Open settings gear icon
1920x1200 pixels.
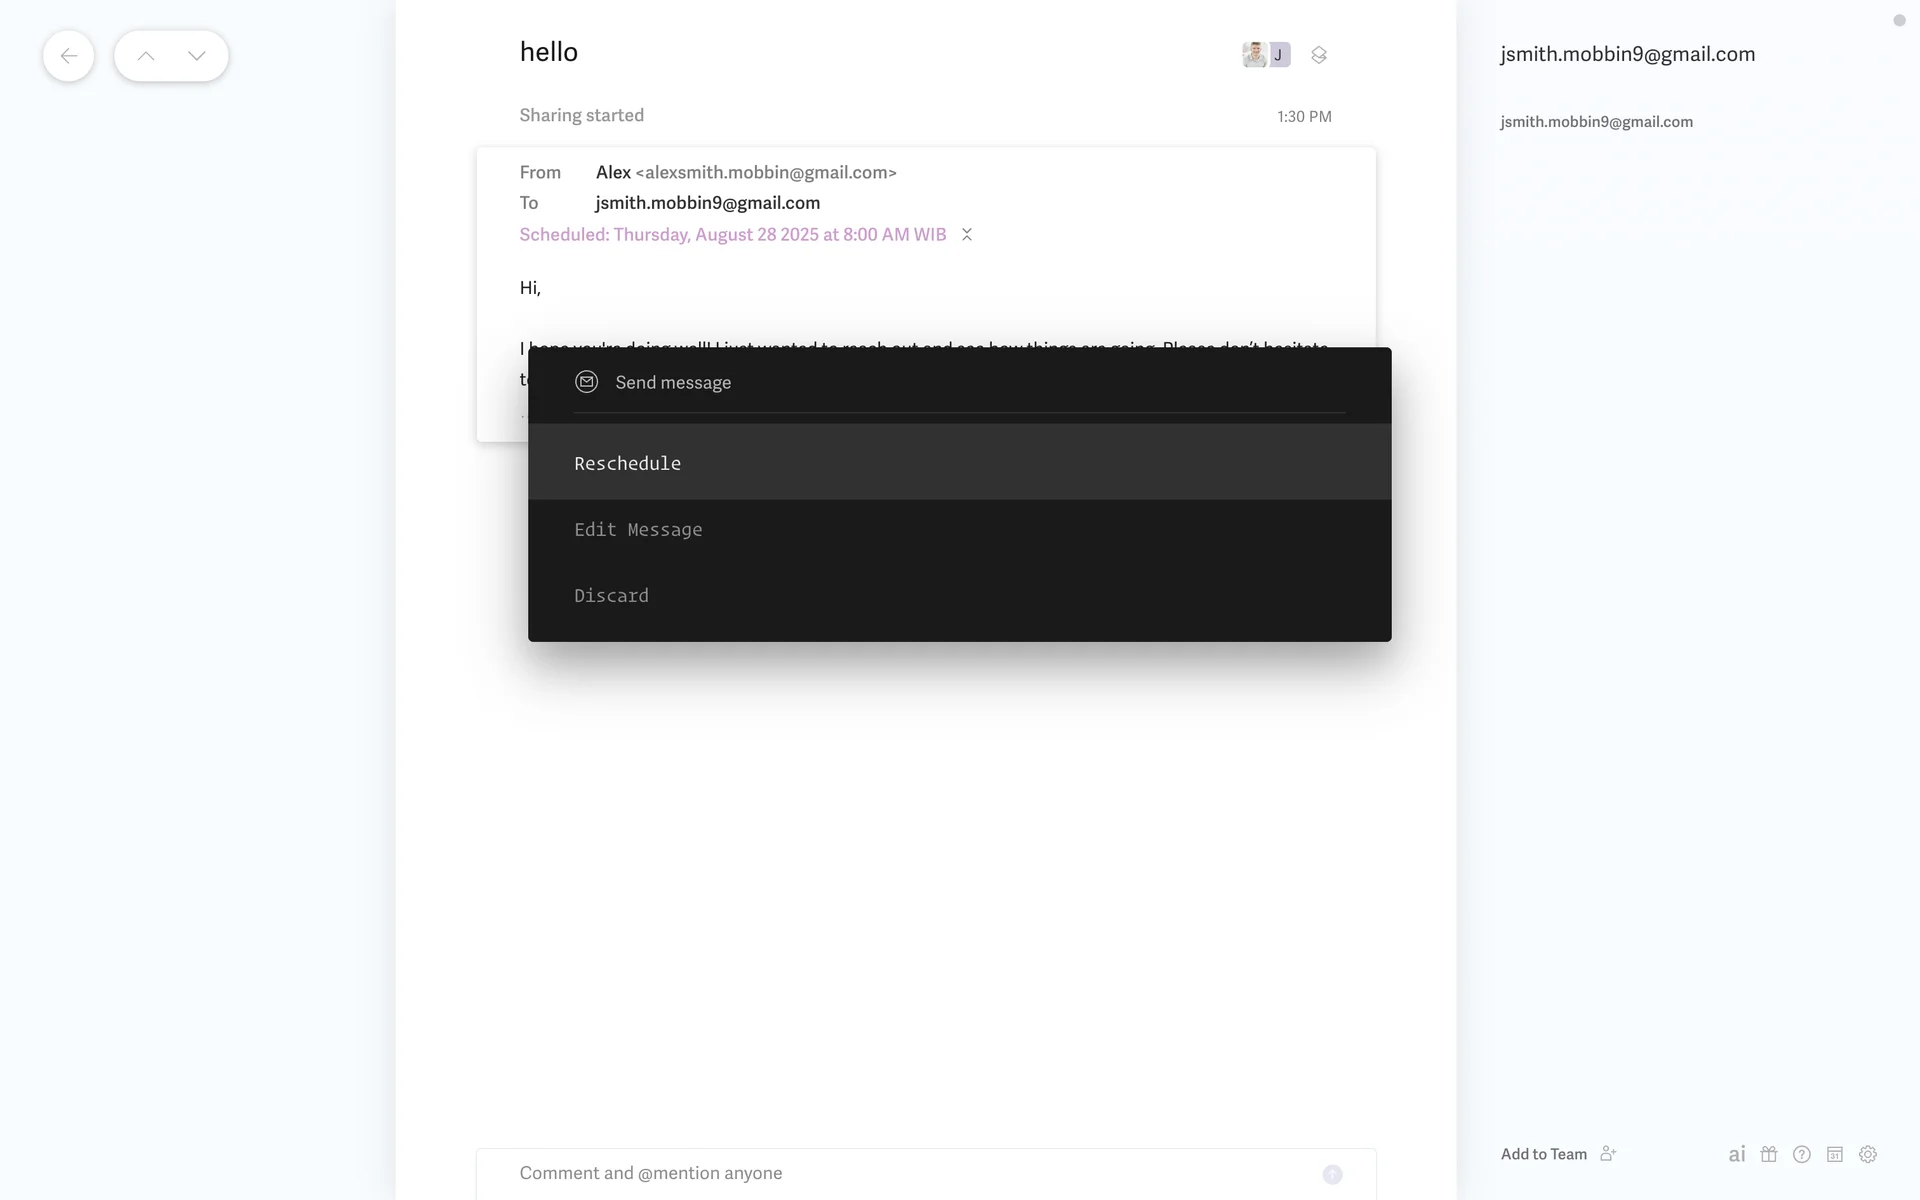click(1868, 1154)
